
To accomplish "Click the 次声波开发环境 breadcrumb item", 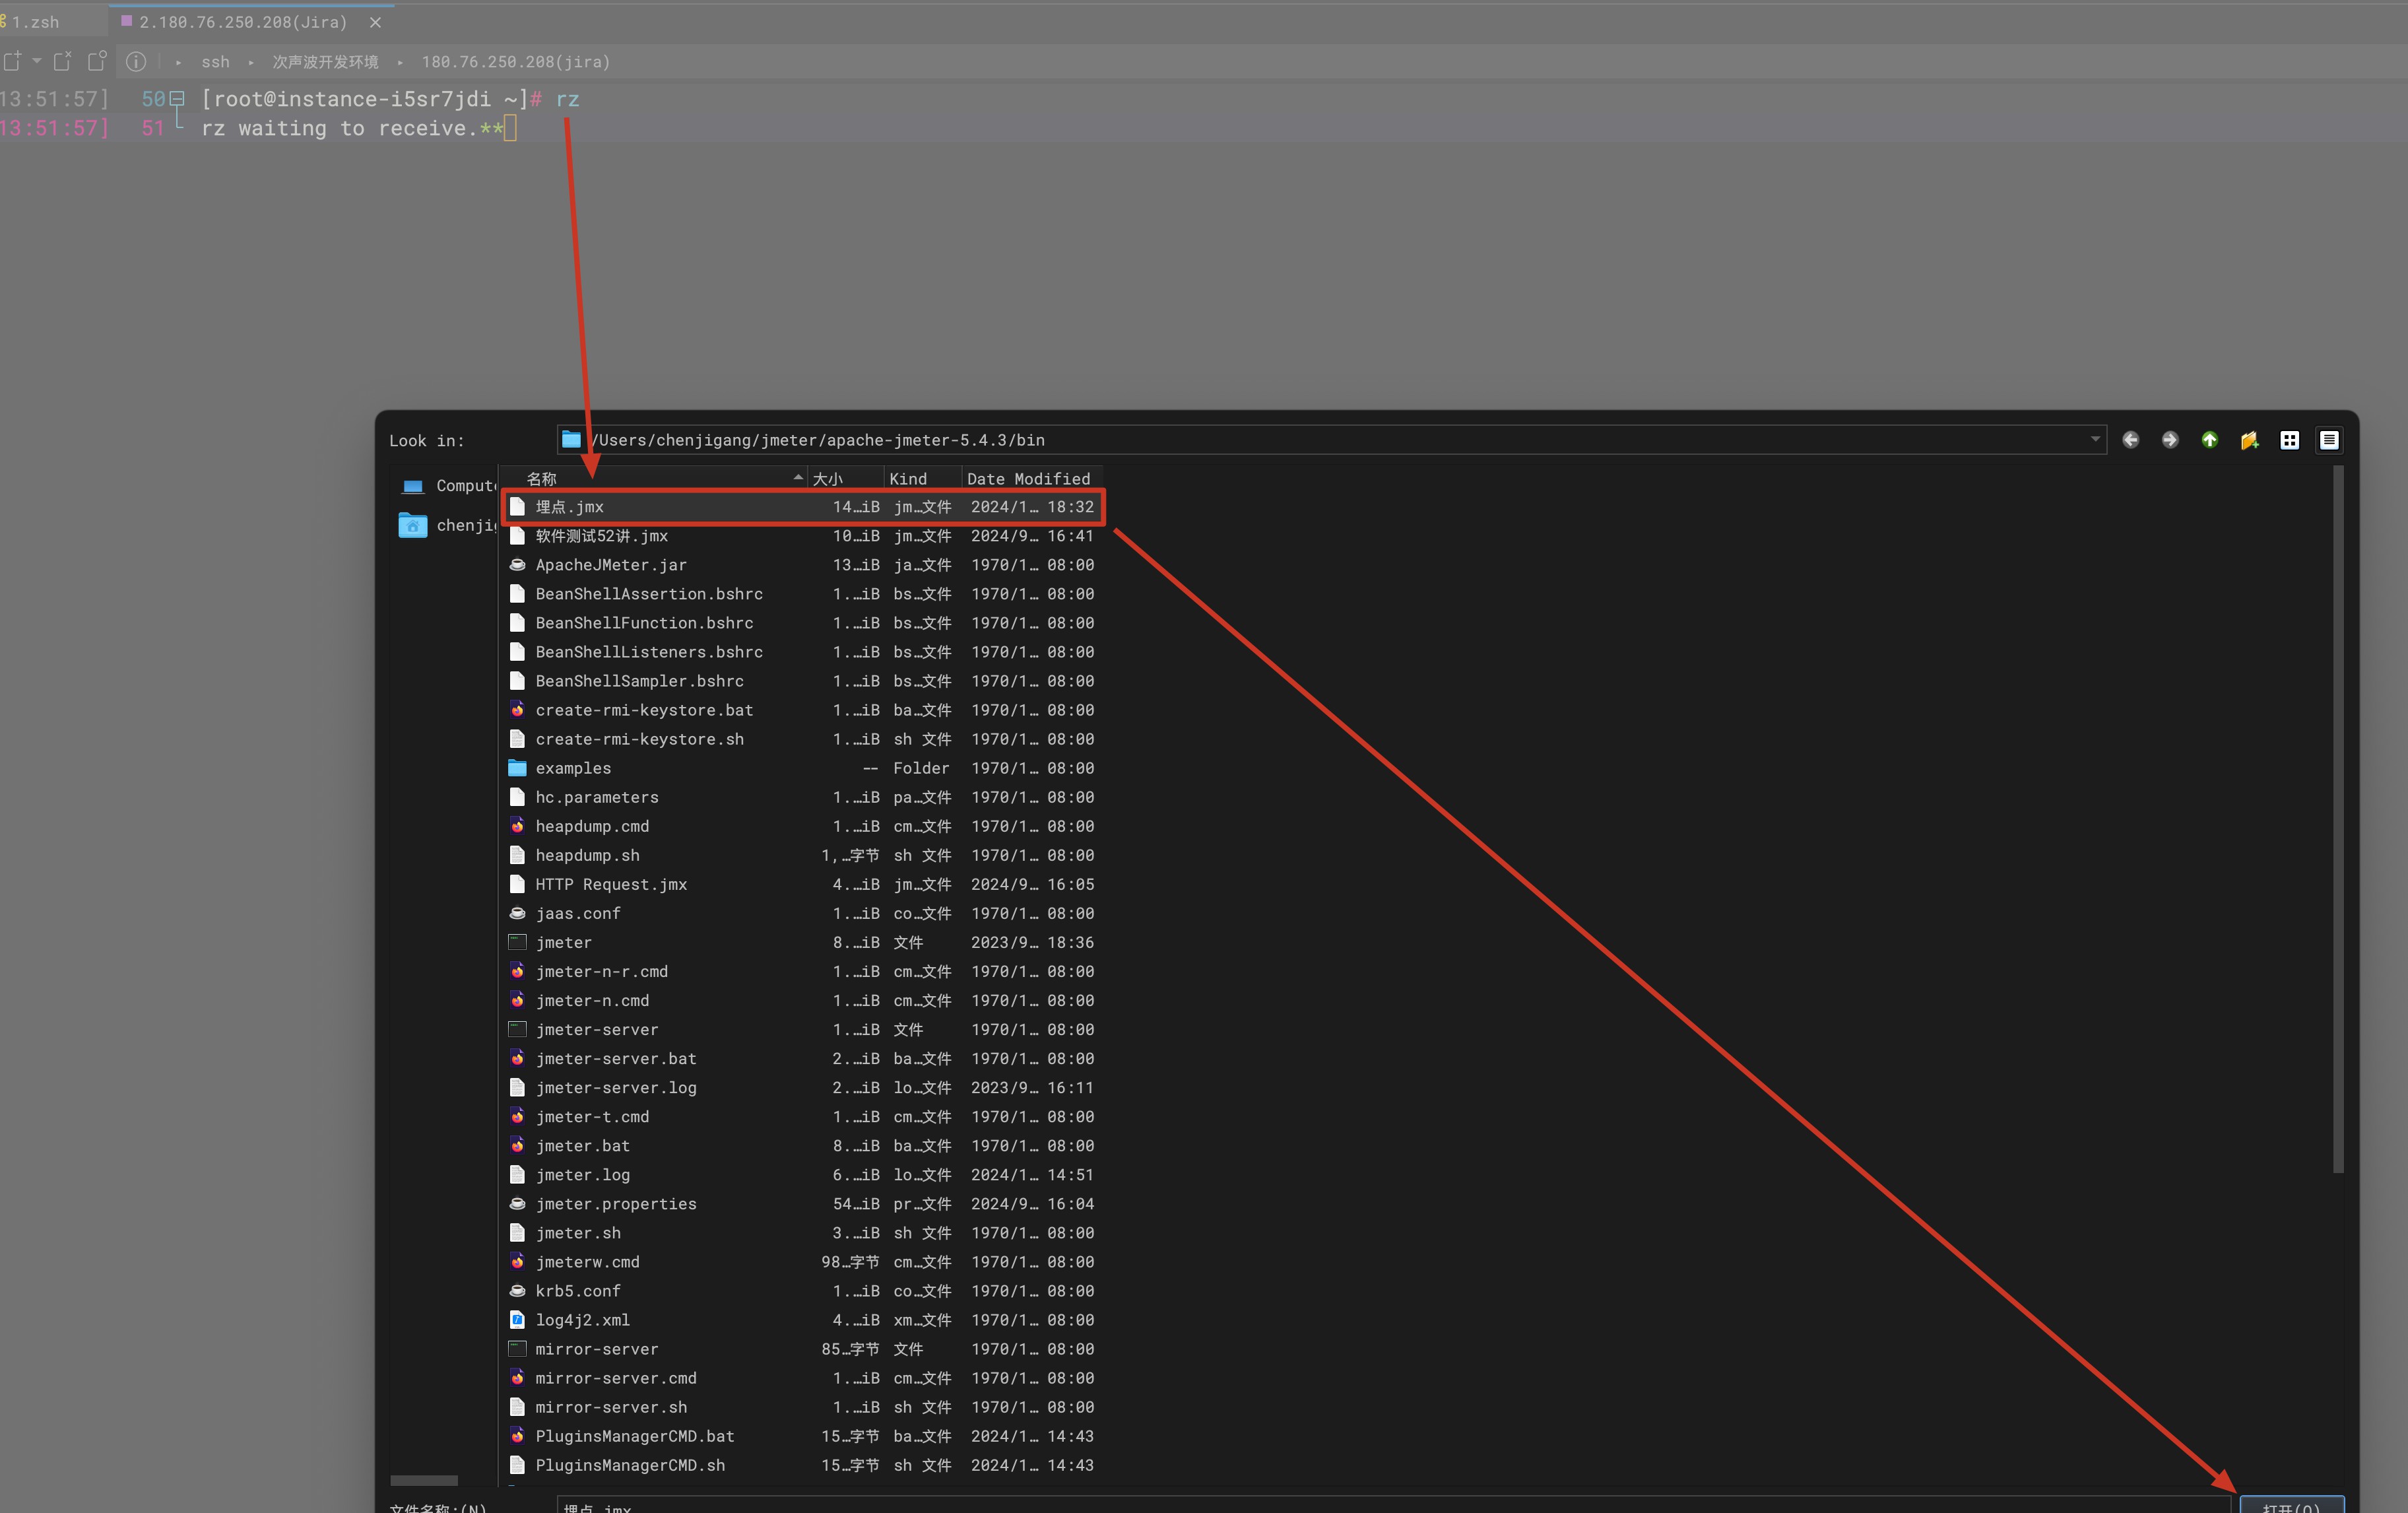I will tap(325, 62).
